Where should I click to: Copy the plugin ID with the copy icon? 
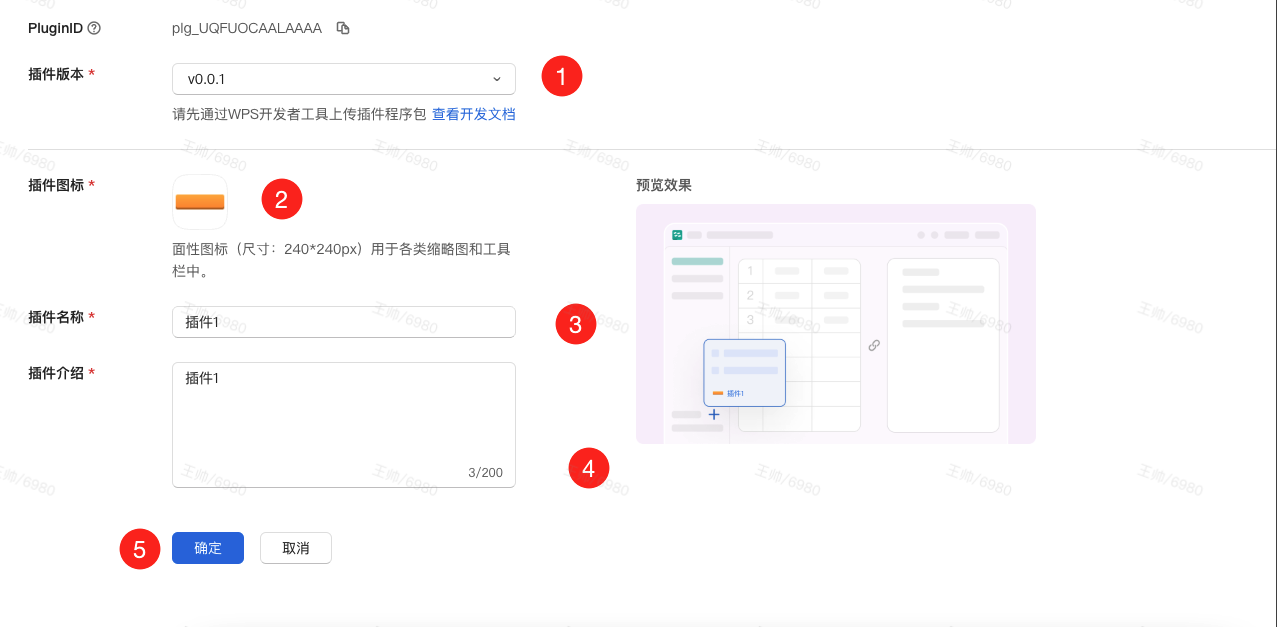pyautogui.click(x=343, y=28)
